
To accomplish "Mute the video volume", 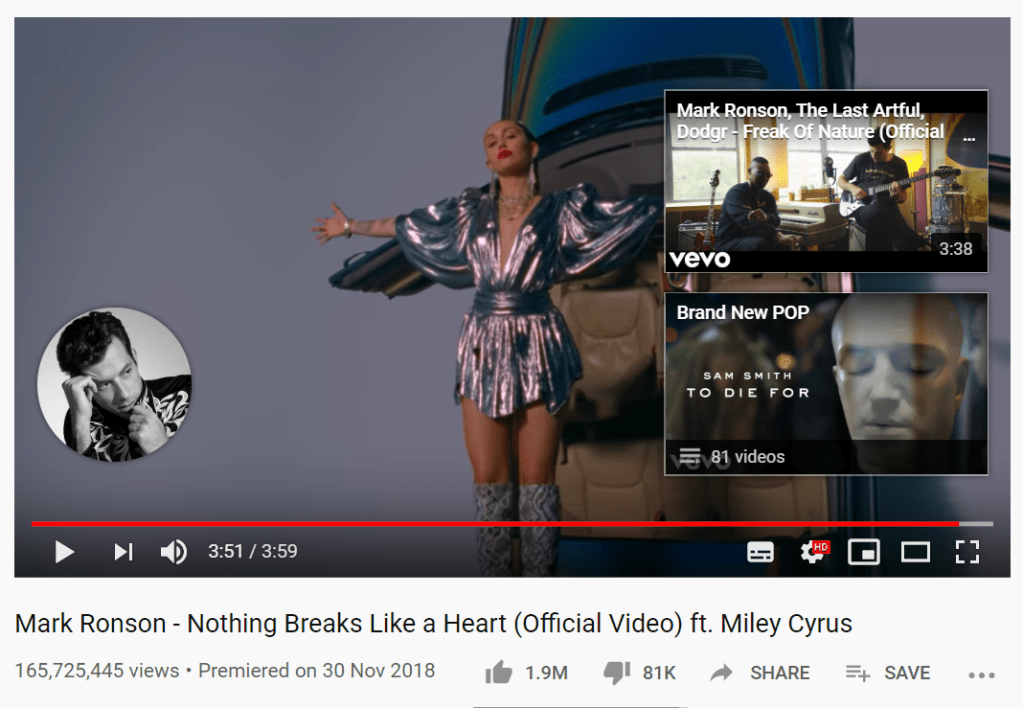I will (x=174, y=552).
